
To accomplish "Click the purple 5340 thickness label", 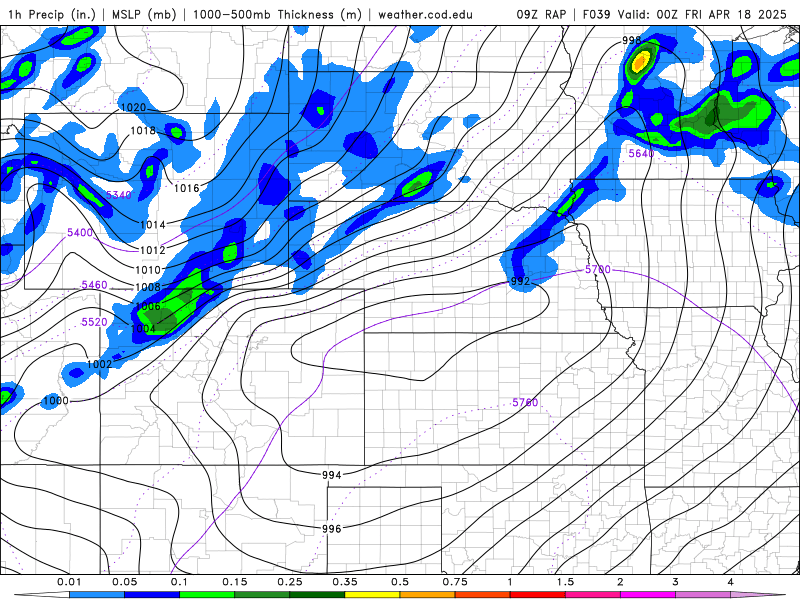I will point(119,195).
